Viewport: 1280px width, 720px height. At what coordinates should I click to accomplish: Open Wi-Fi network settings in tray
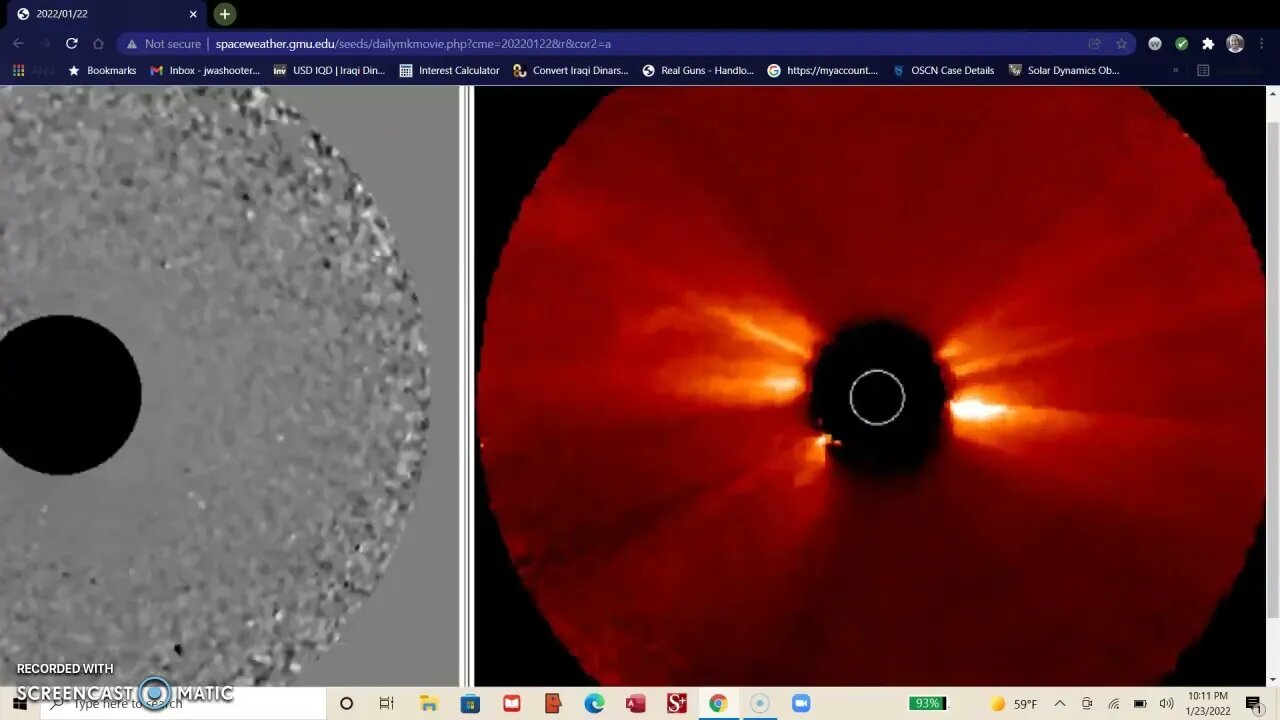click(1113, 703)
